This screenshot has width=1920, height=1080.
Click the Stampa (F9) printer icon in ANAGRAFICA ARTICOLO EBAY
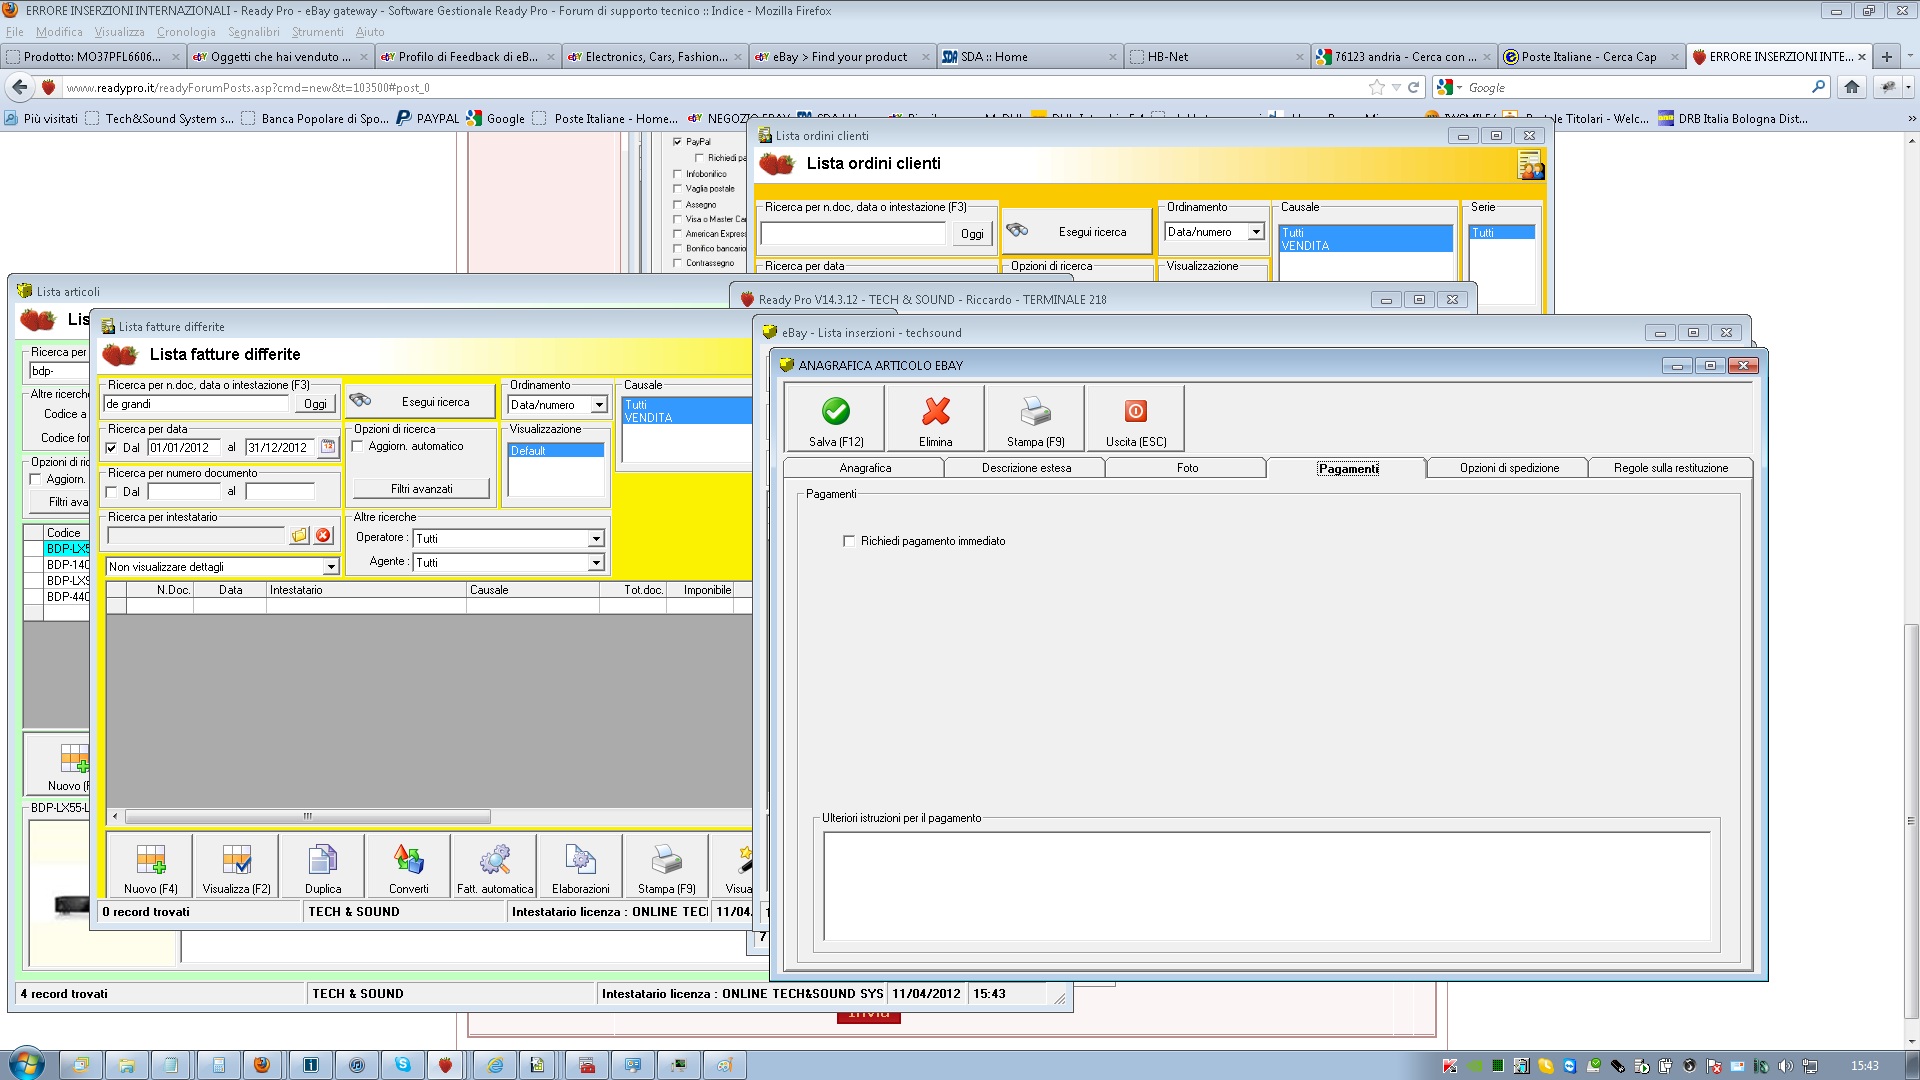point(1035,411)
